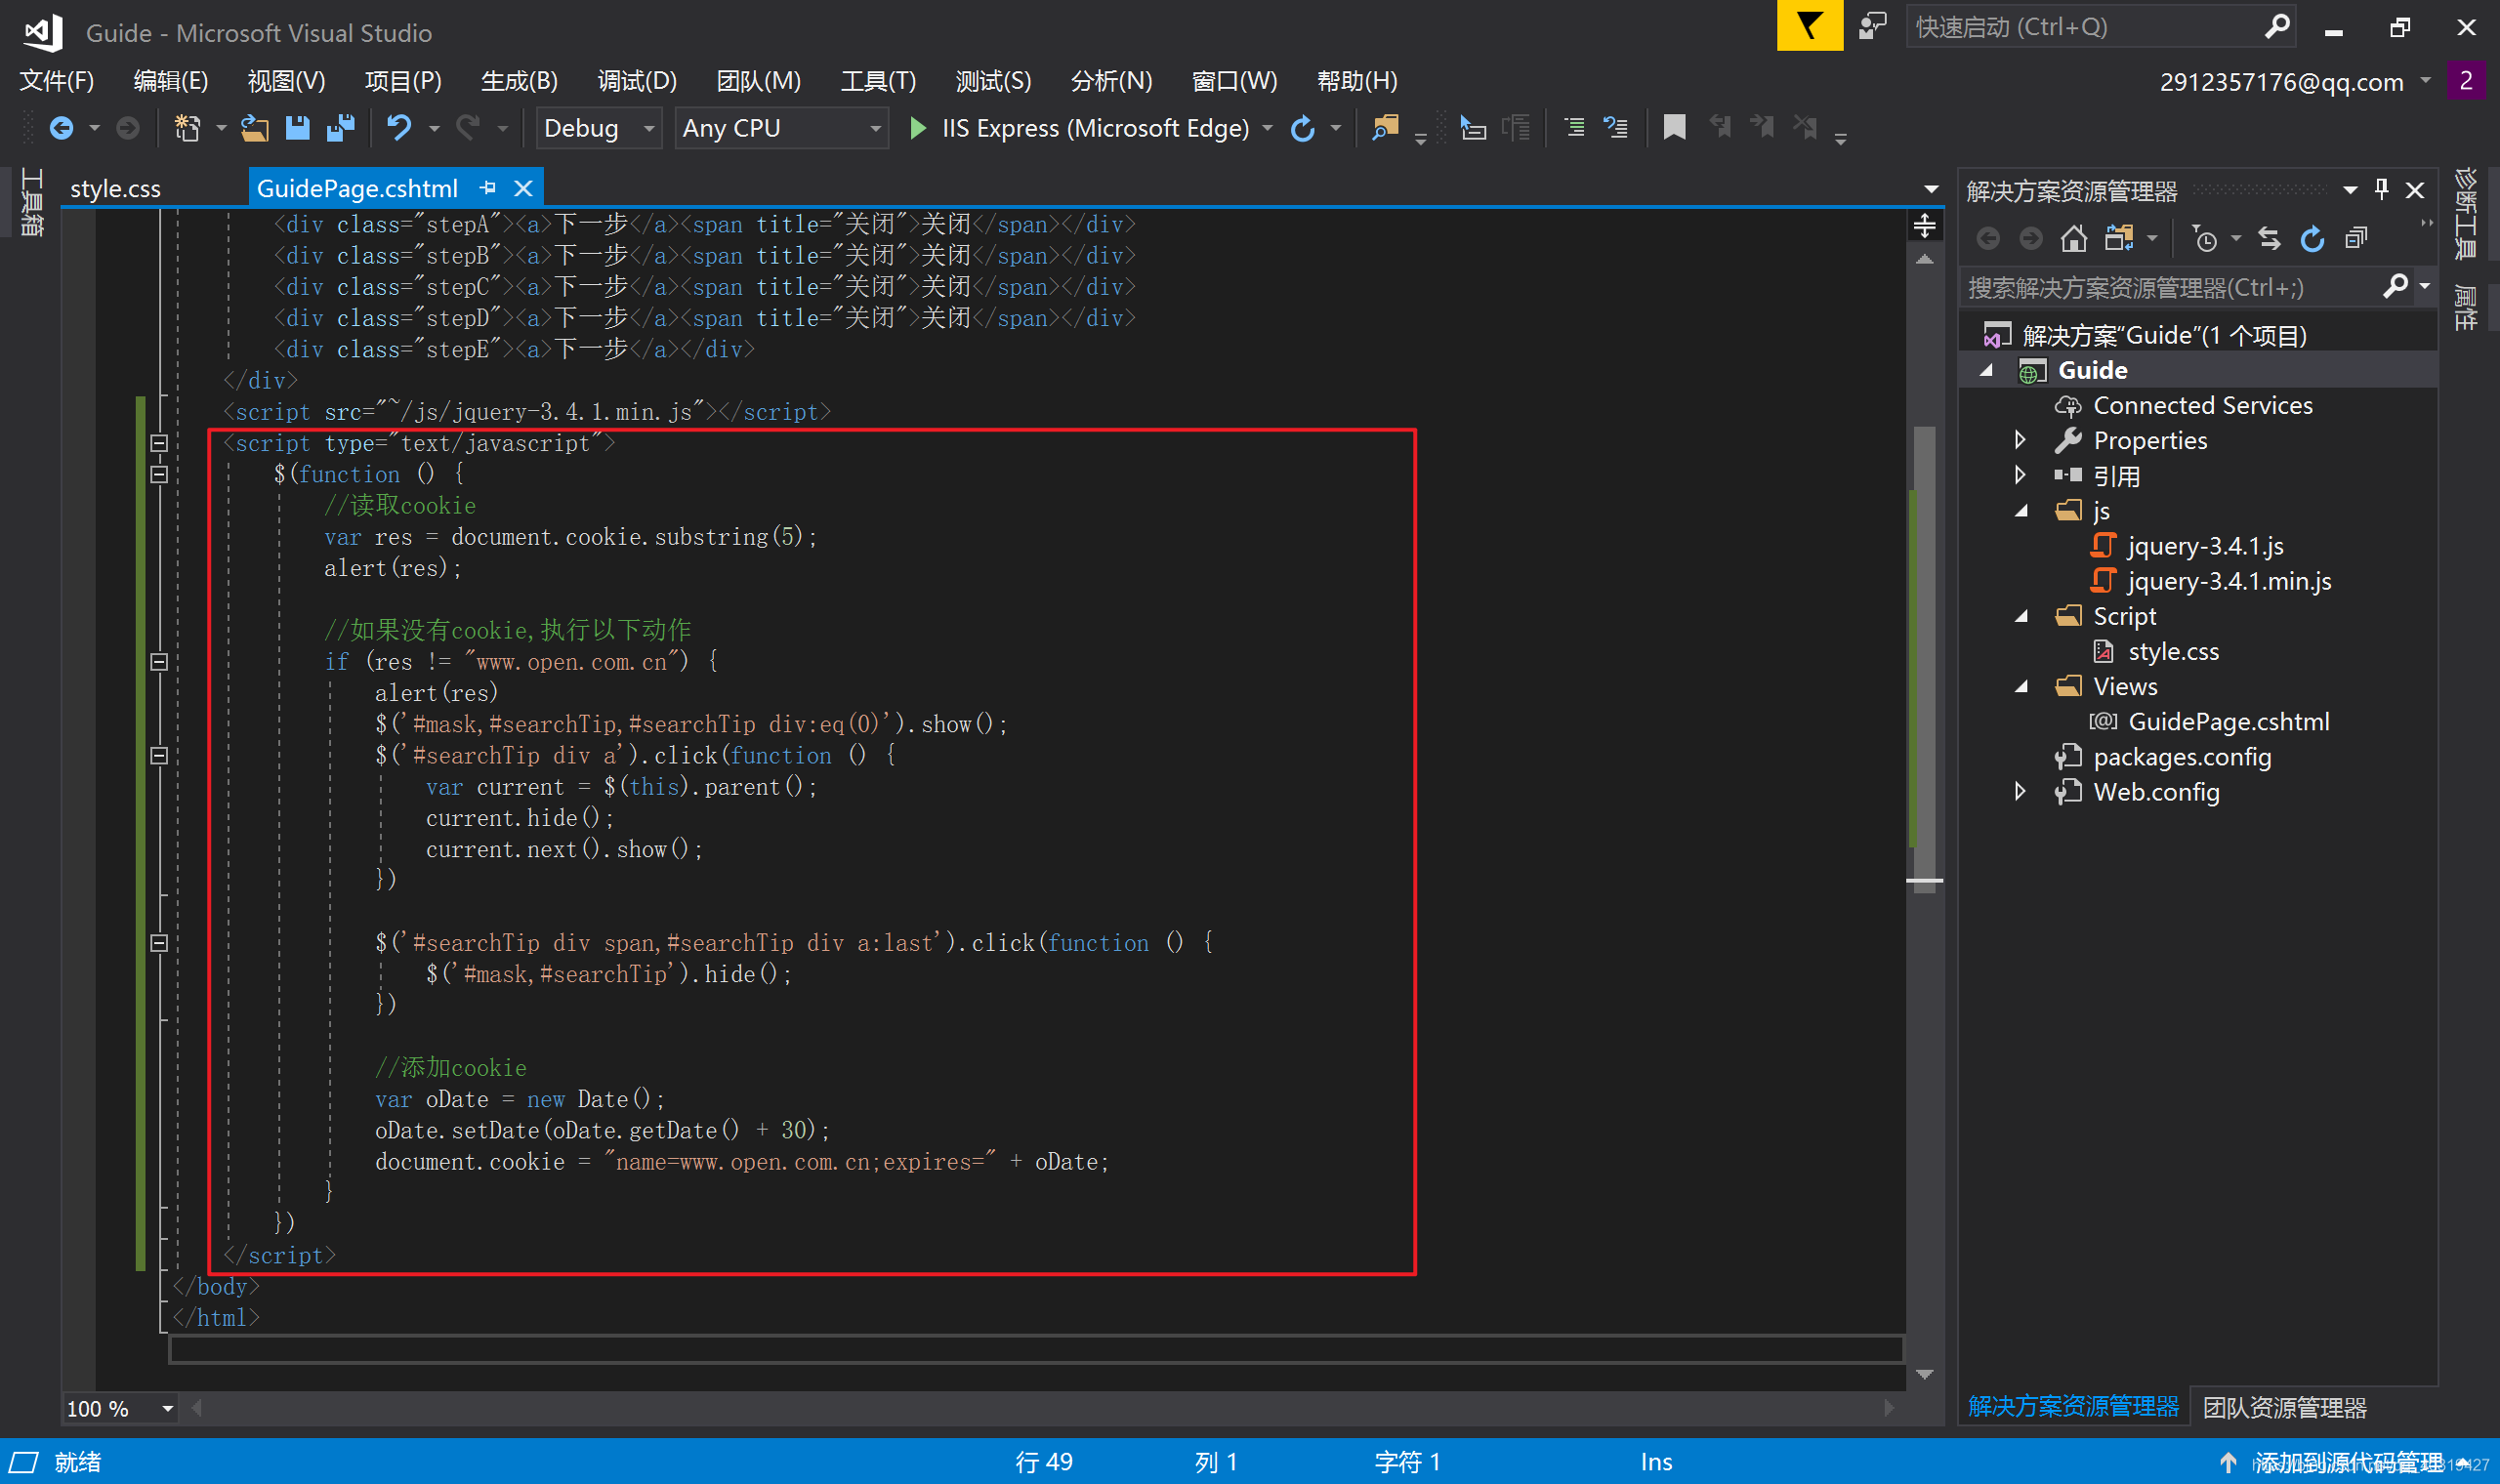Click the yellow notification filter flag icon
2500x1484 pixels.
point(1809,26)
